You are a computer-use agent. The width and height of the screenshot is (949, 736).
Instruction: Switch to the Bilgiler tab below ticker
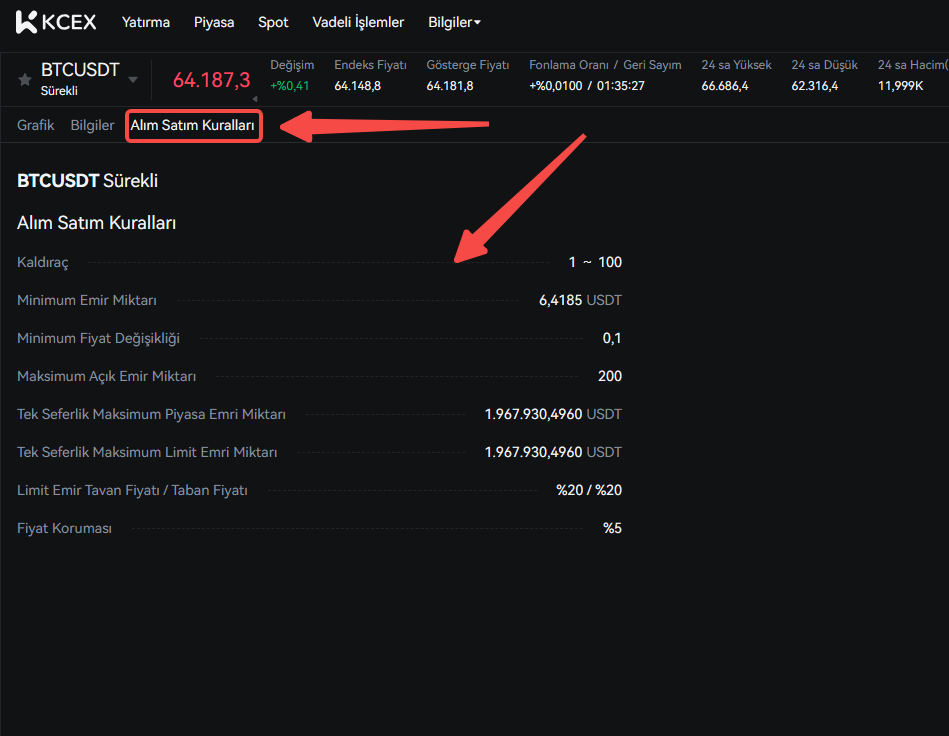tap(92, 126)
